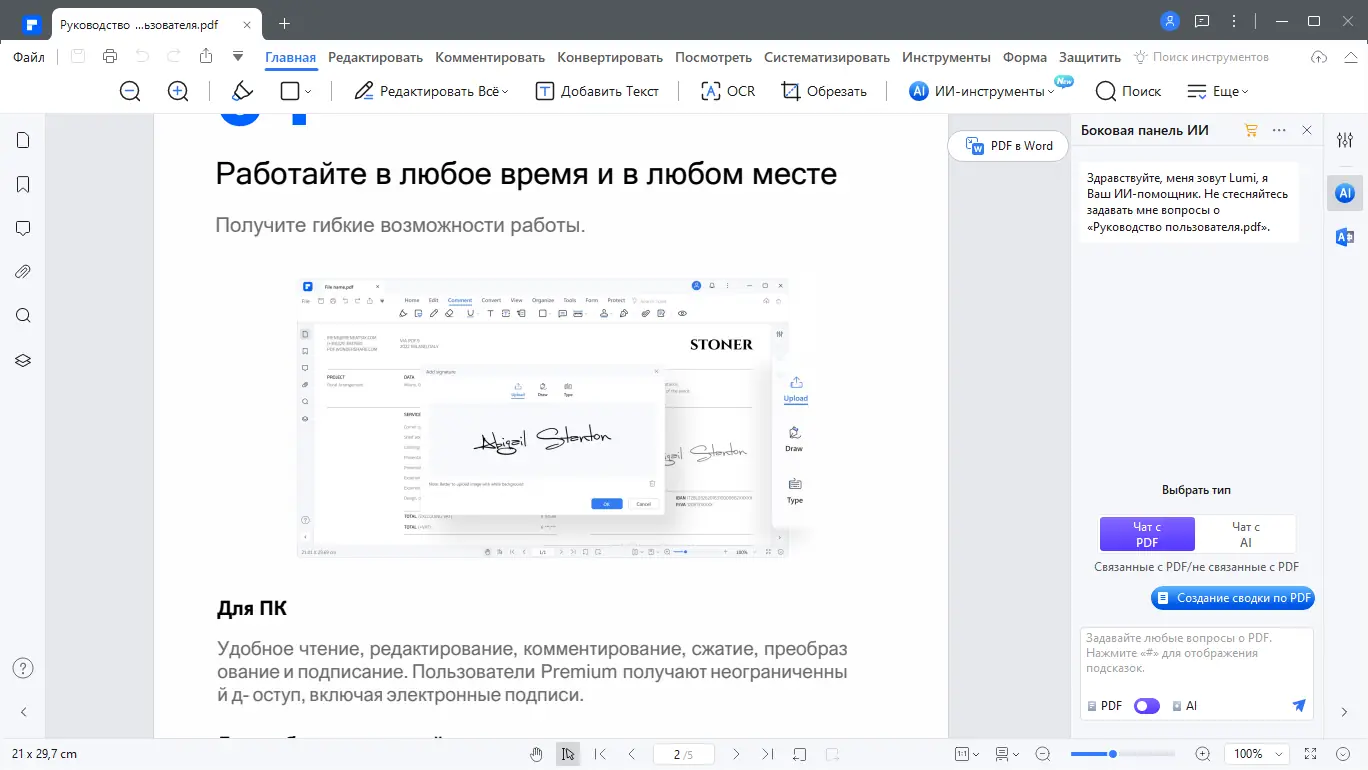Open the Add Text tool
This screenshot has height=770, width=1368.
pos(597,91)
